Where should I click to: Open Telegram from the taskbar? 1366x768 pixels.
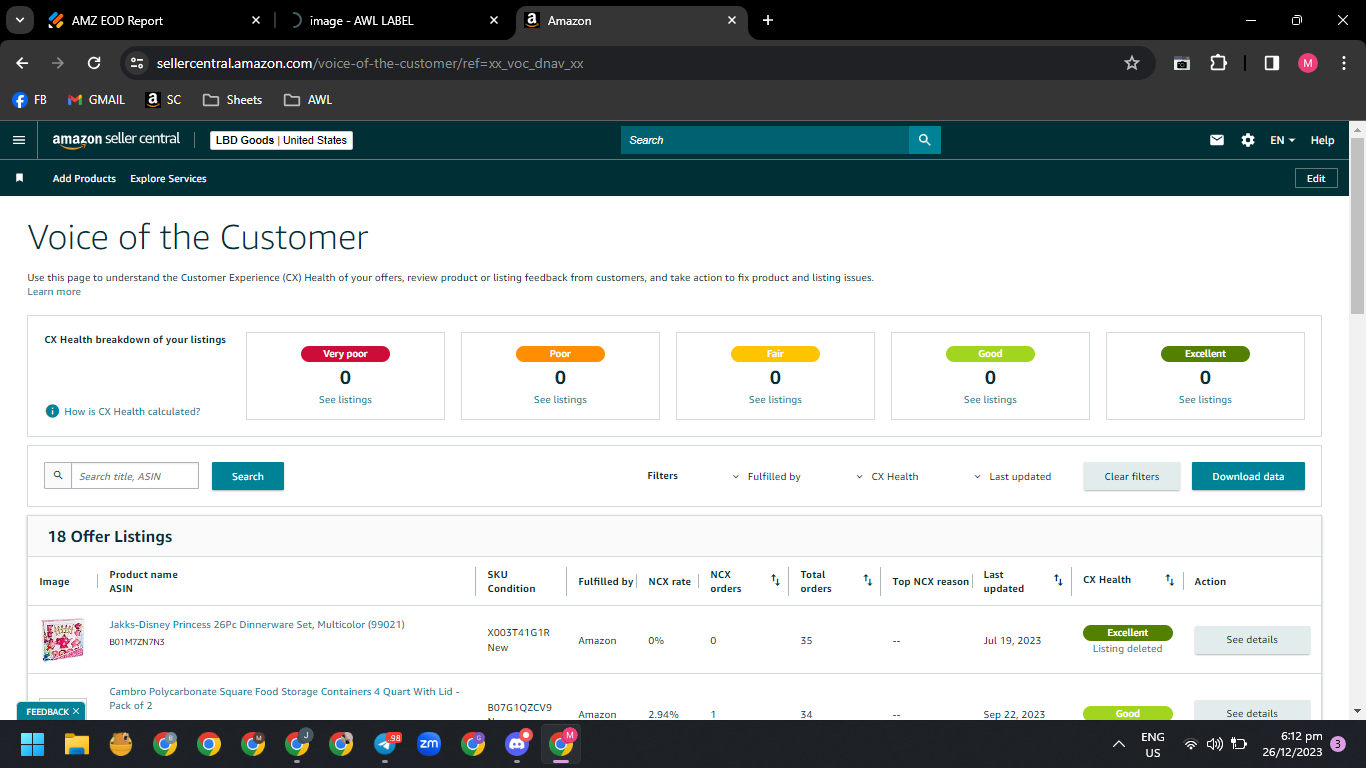coord(386,744)
